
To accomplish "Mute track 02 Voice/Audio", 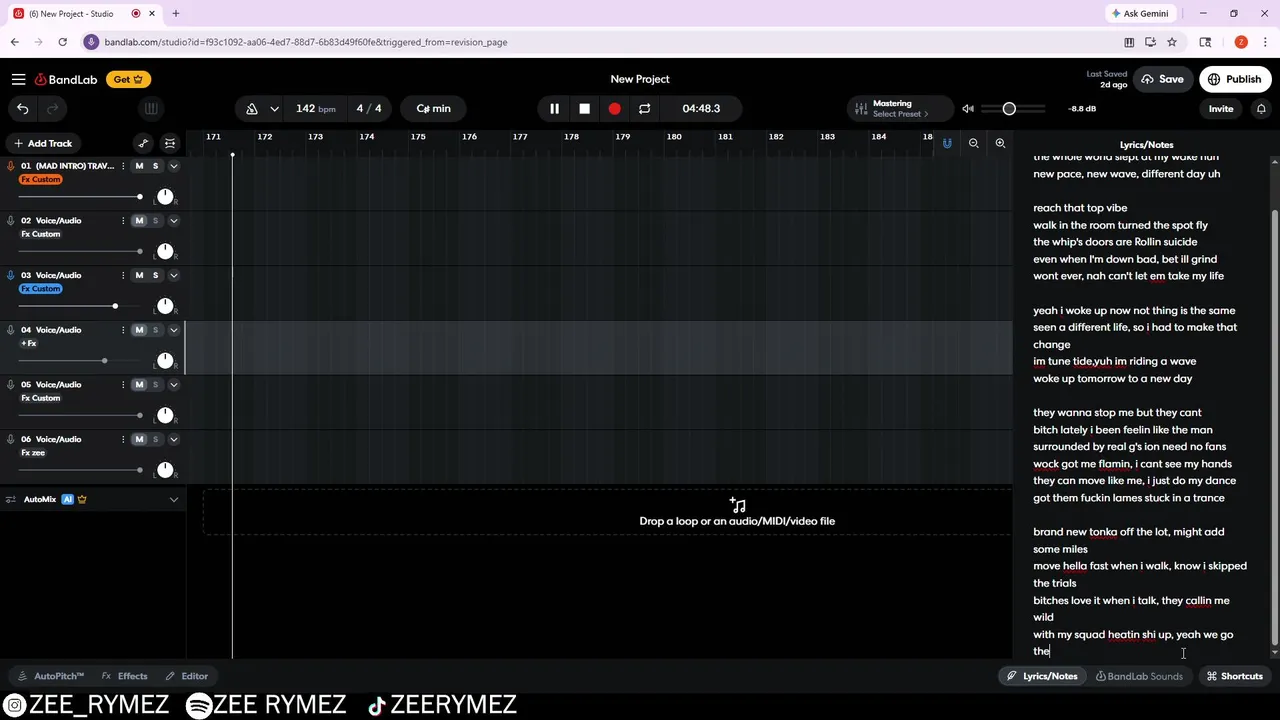I will coord(139,221).
